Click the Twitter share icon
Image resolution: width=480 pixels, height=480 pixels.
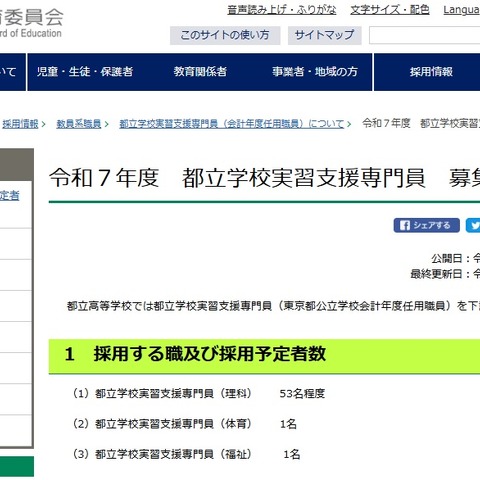click(x=473, y=225)
